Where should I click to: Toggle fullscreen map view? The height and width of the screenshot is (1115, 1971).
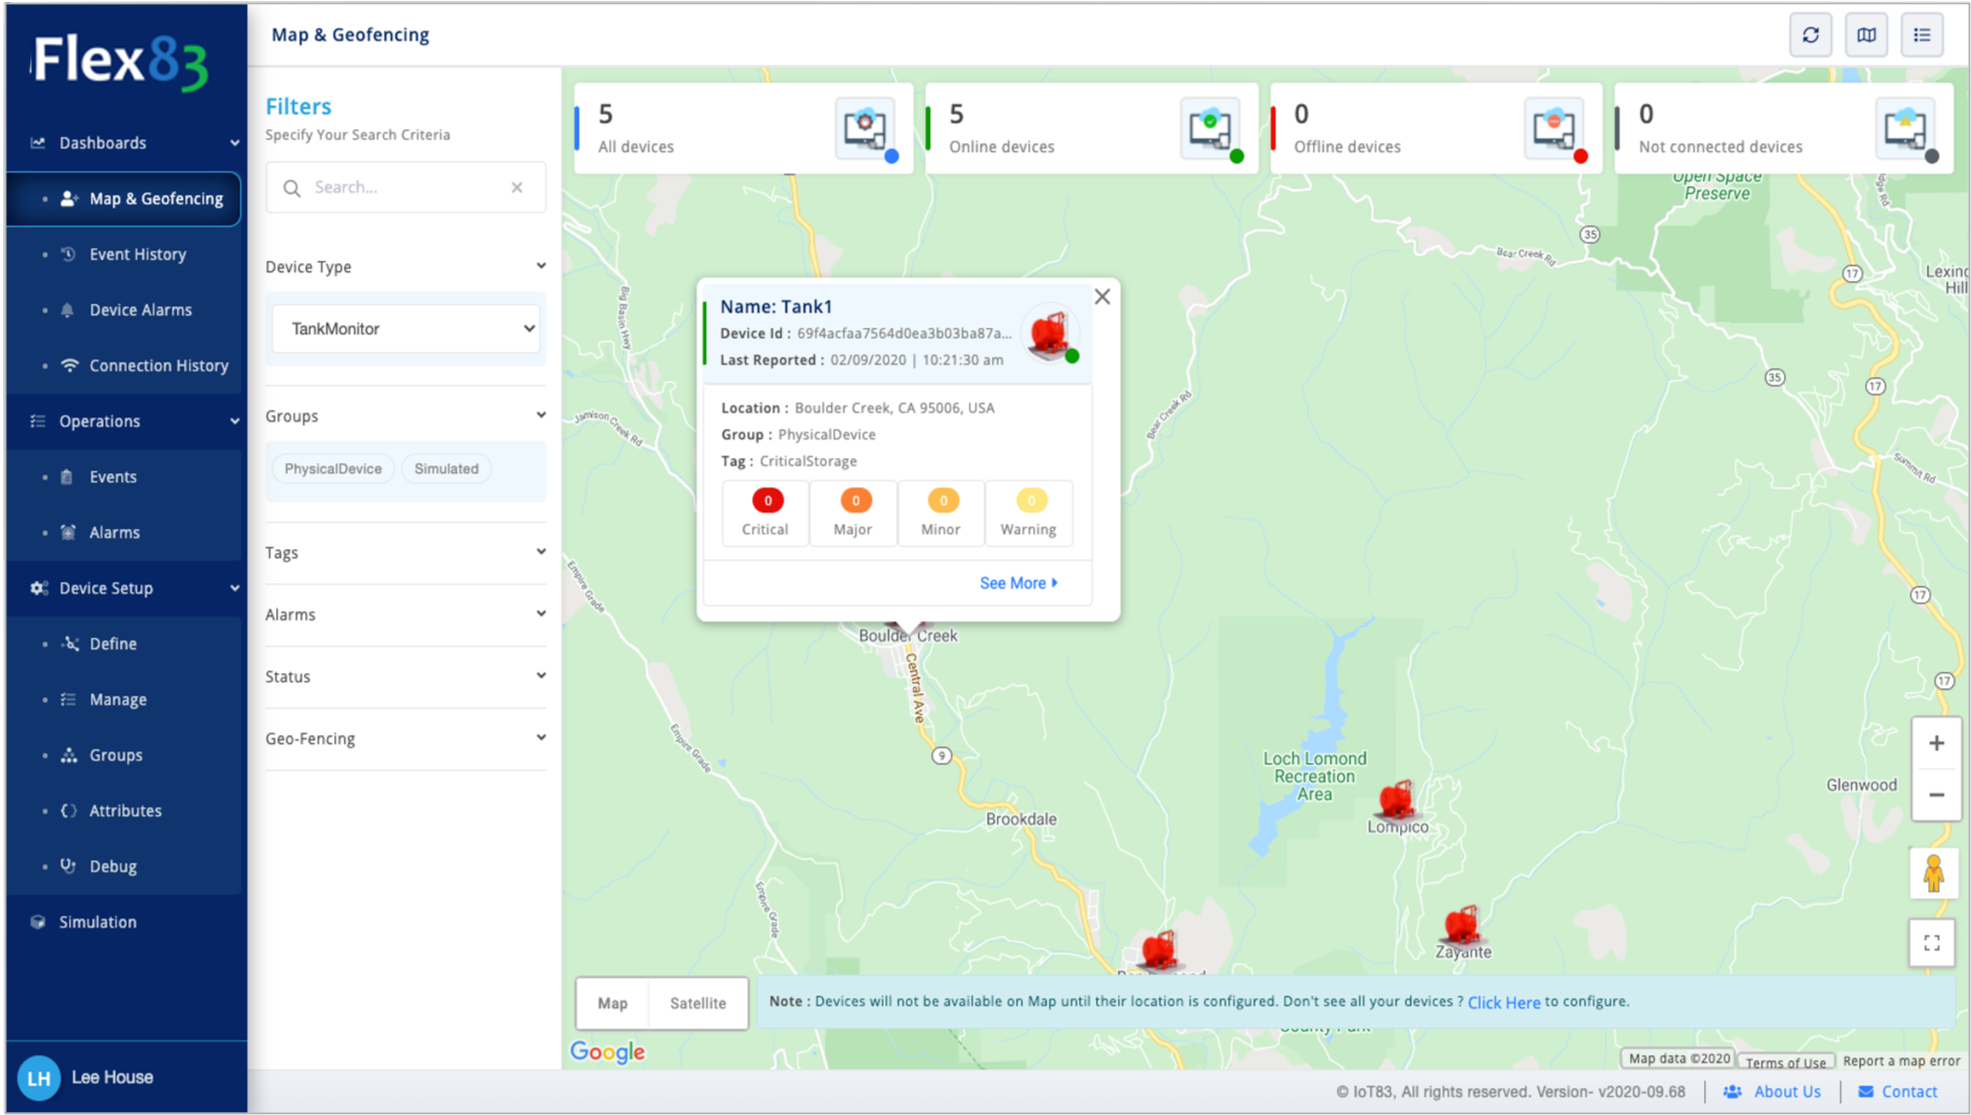coord(1932,943)
